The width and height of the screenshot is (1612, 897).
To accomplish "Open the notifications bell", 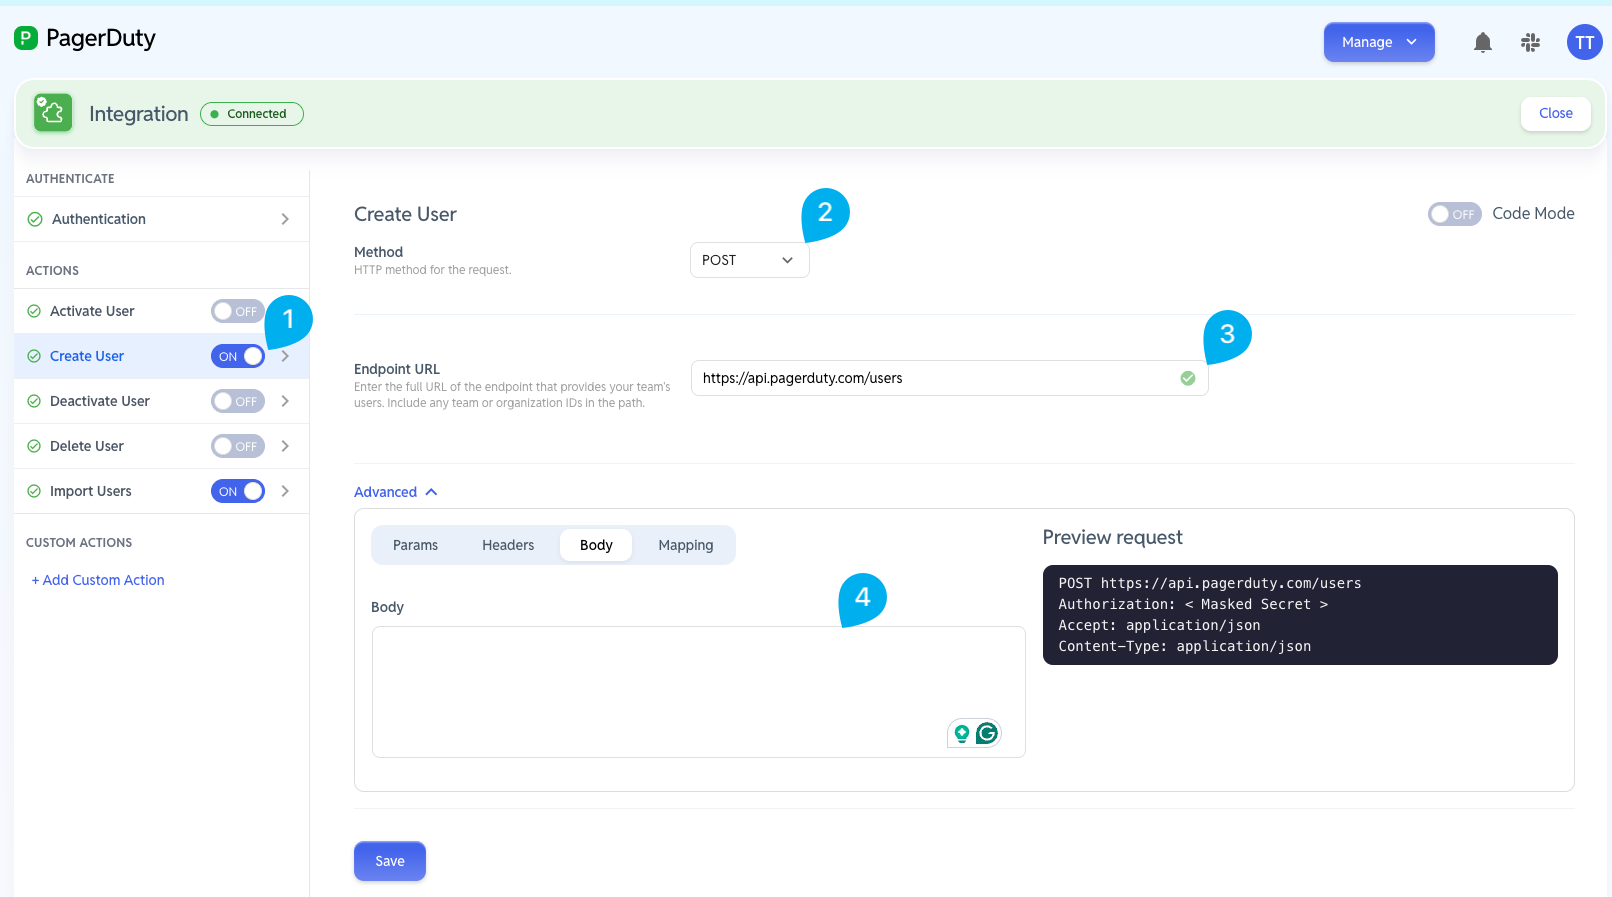I will click(1483, 42).
